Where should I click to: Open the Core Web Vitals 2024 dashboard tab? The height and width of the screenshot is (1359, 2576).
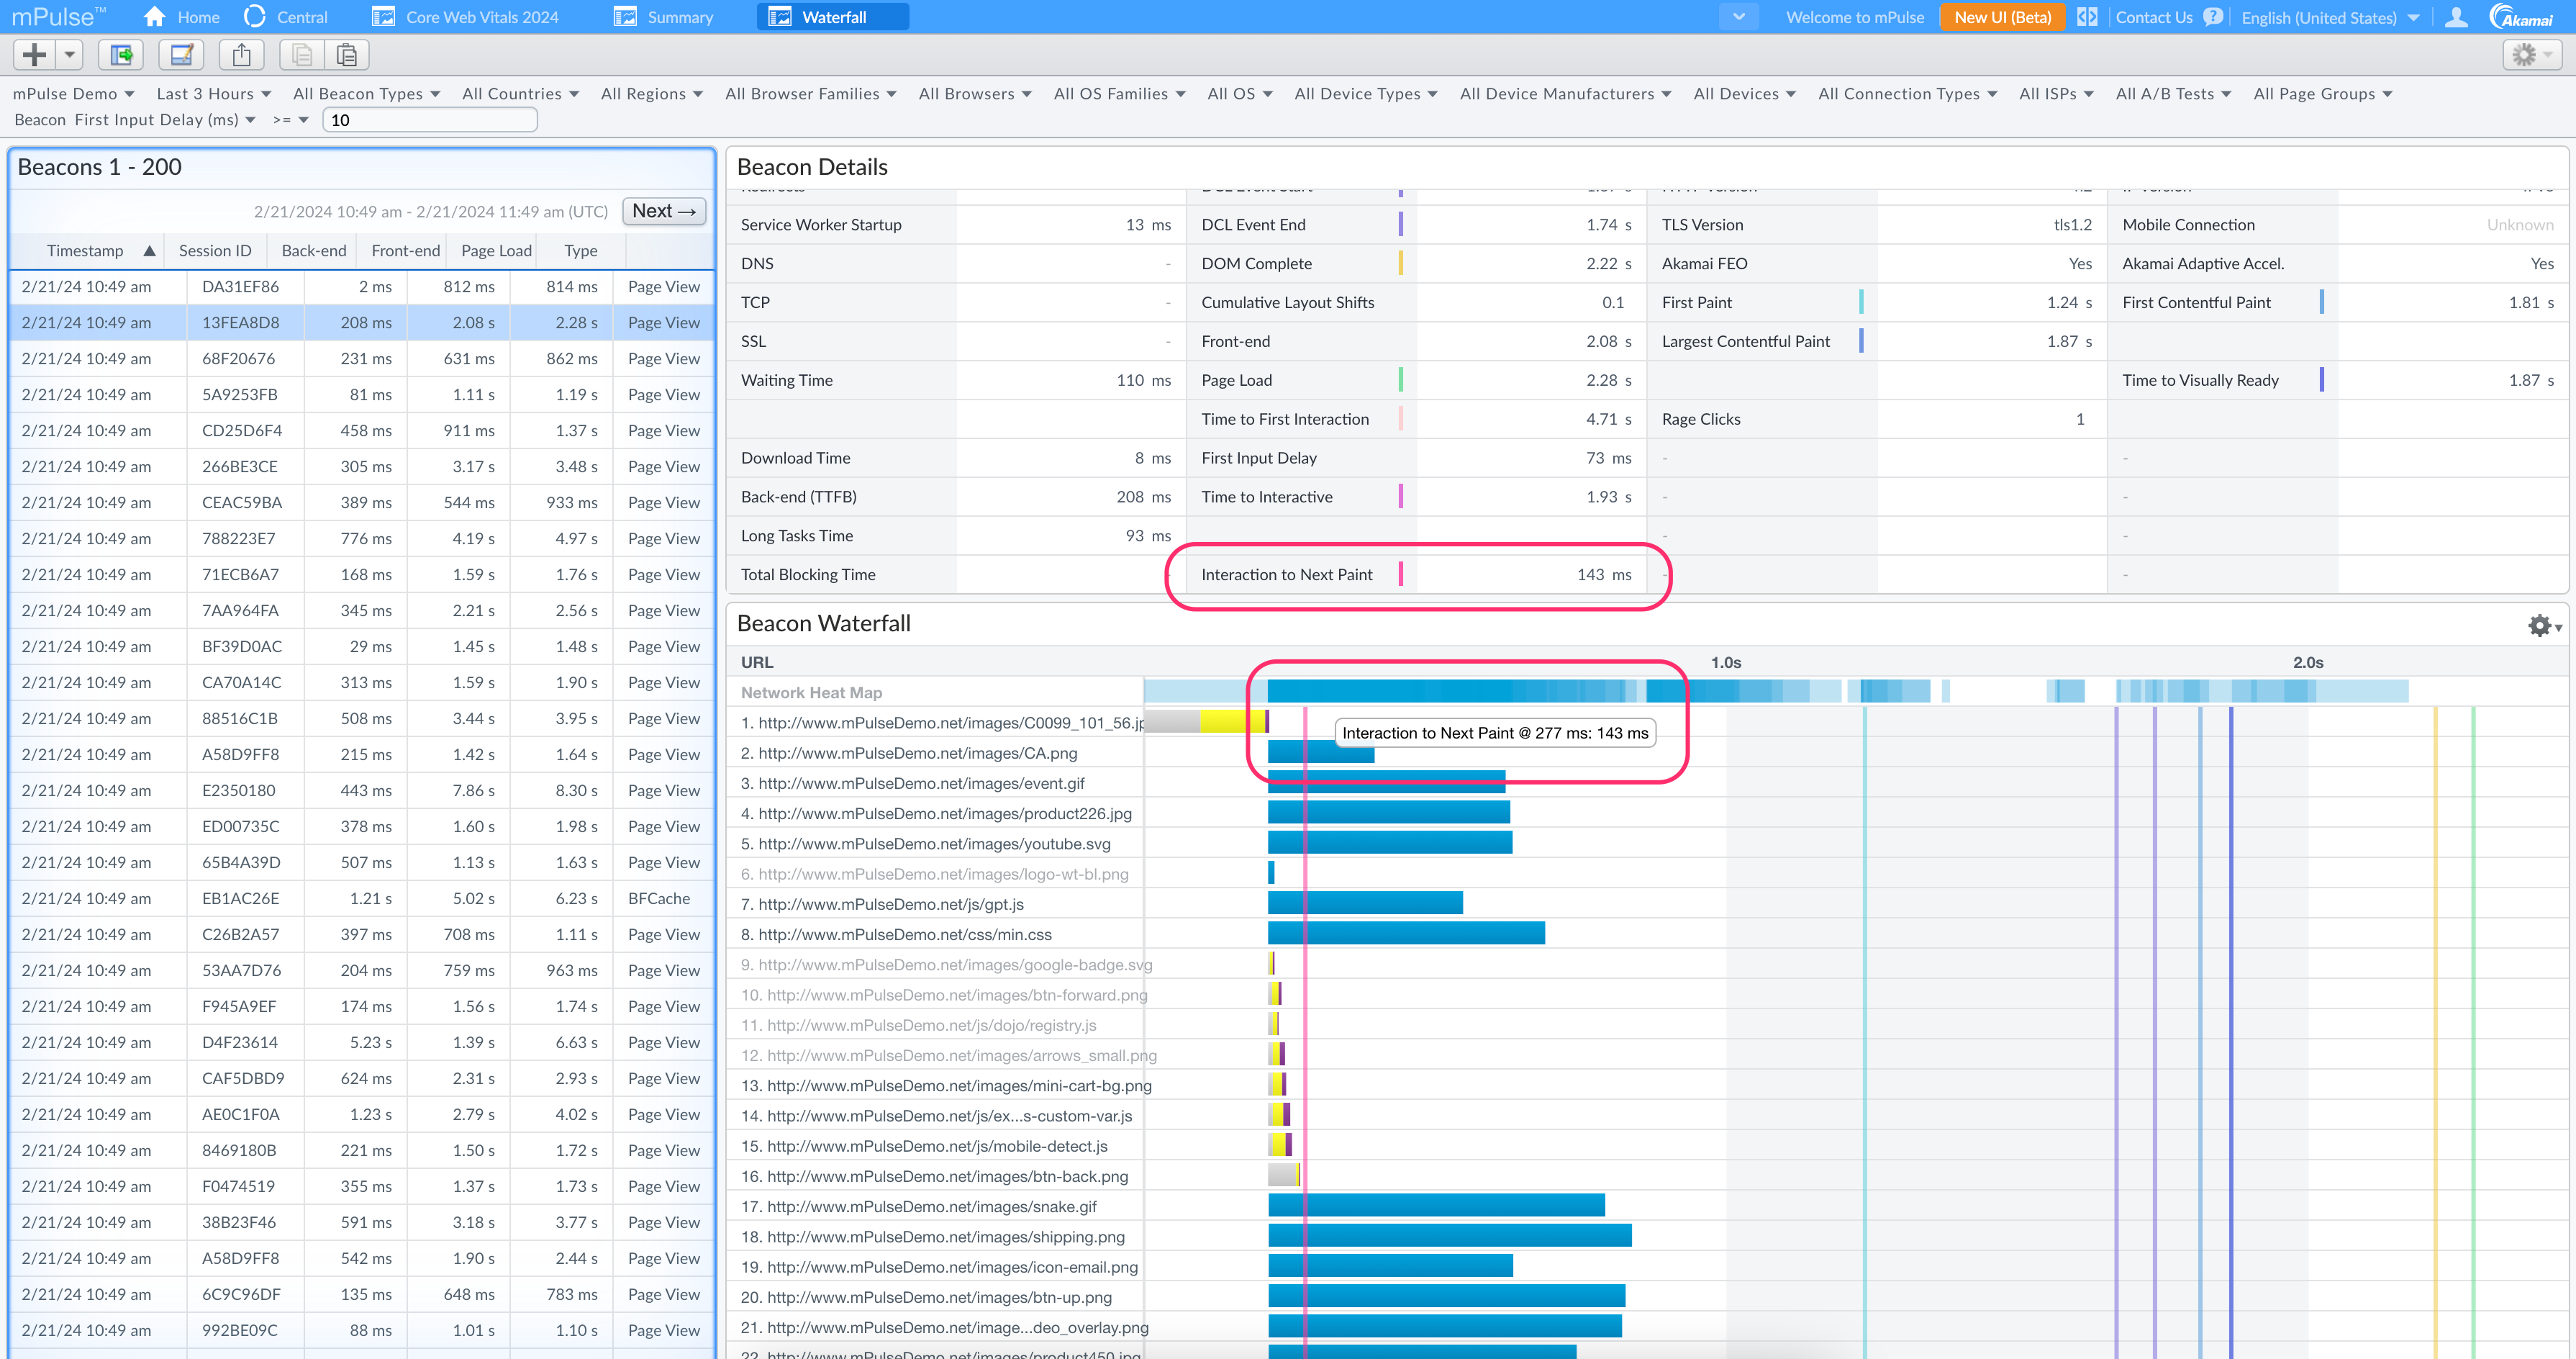point(481,16)
